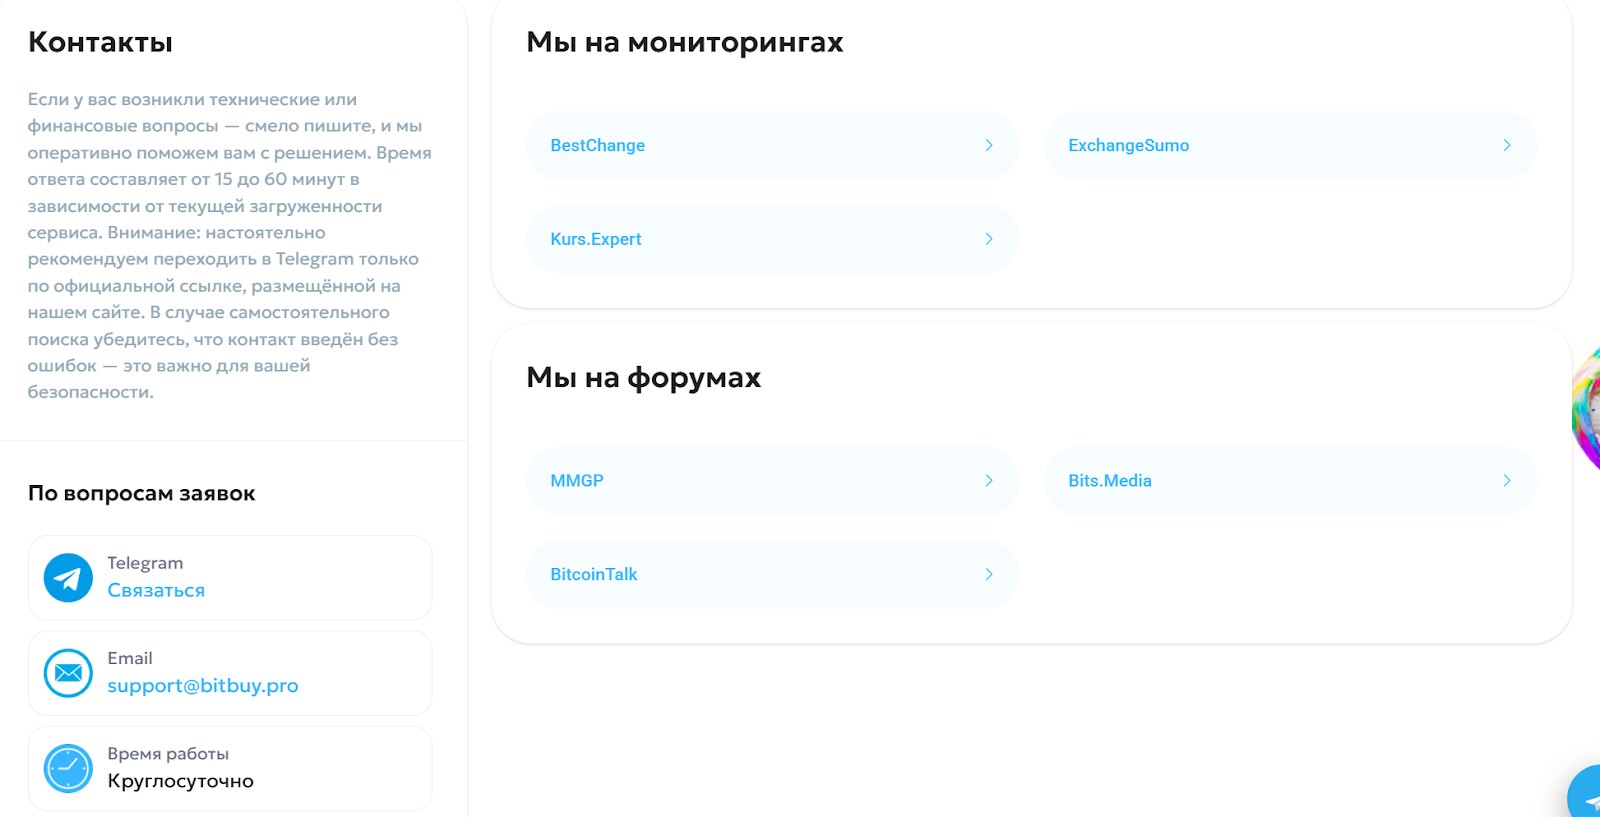Click the "Круглосуточно" working hours text
The width and height of the screenshot is (1600, 817).
pos(181,781)
